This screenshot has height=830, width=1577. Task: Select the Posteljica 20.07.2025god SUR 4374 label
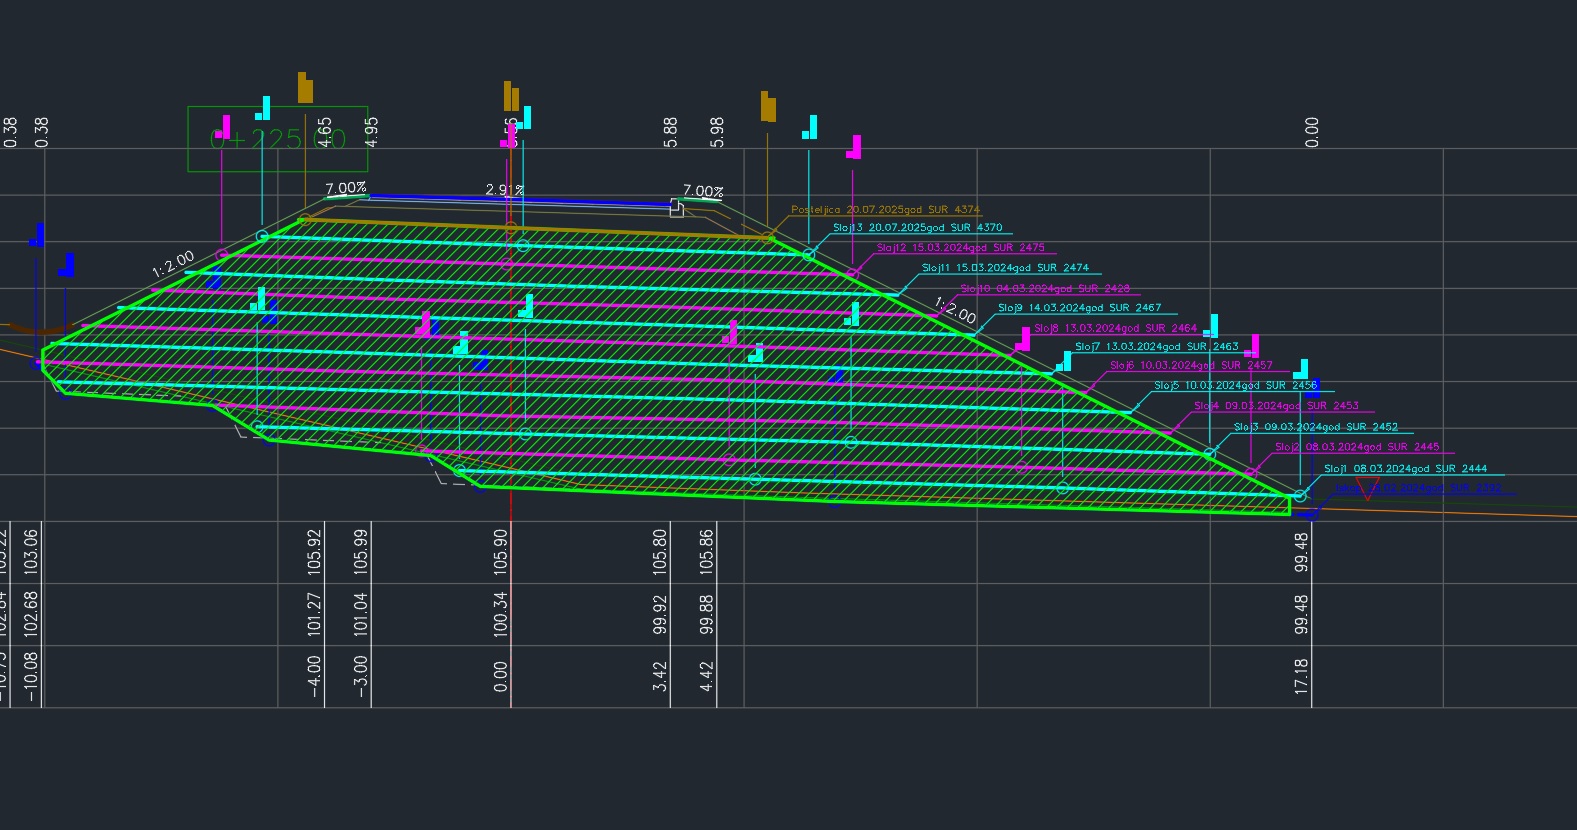click(x=885, y=210)
